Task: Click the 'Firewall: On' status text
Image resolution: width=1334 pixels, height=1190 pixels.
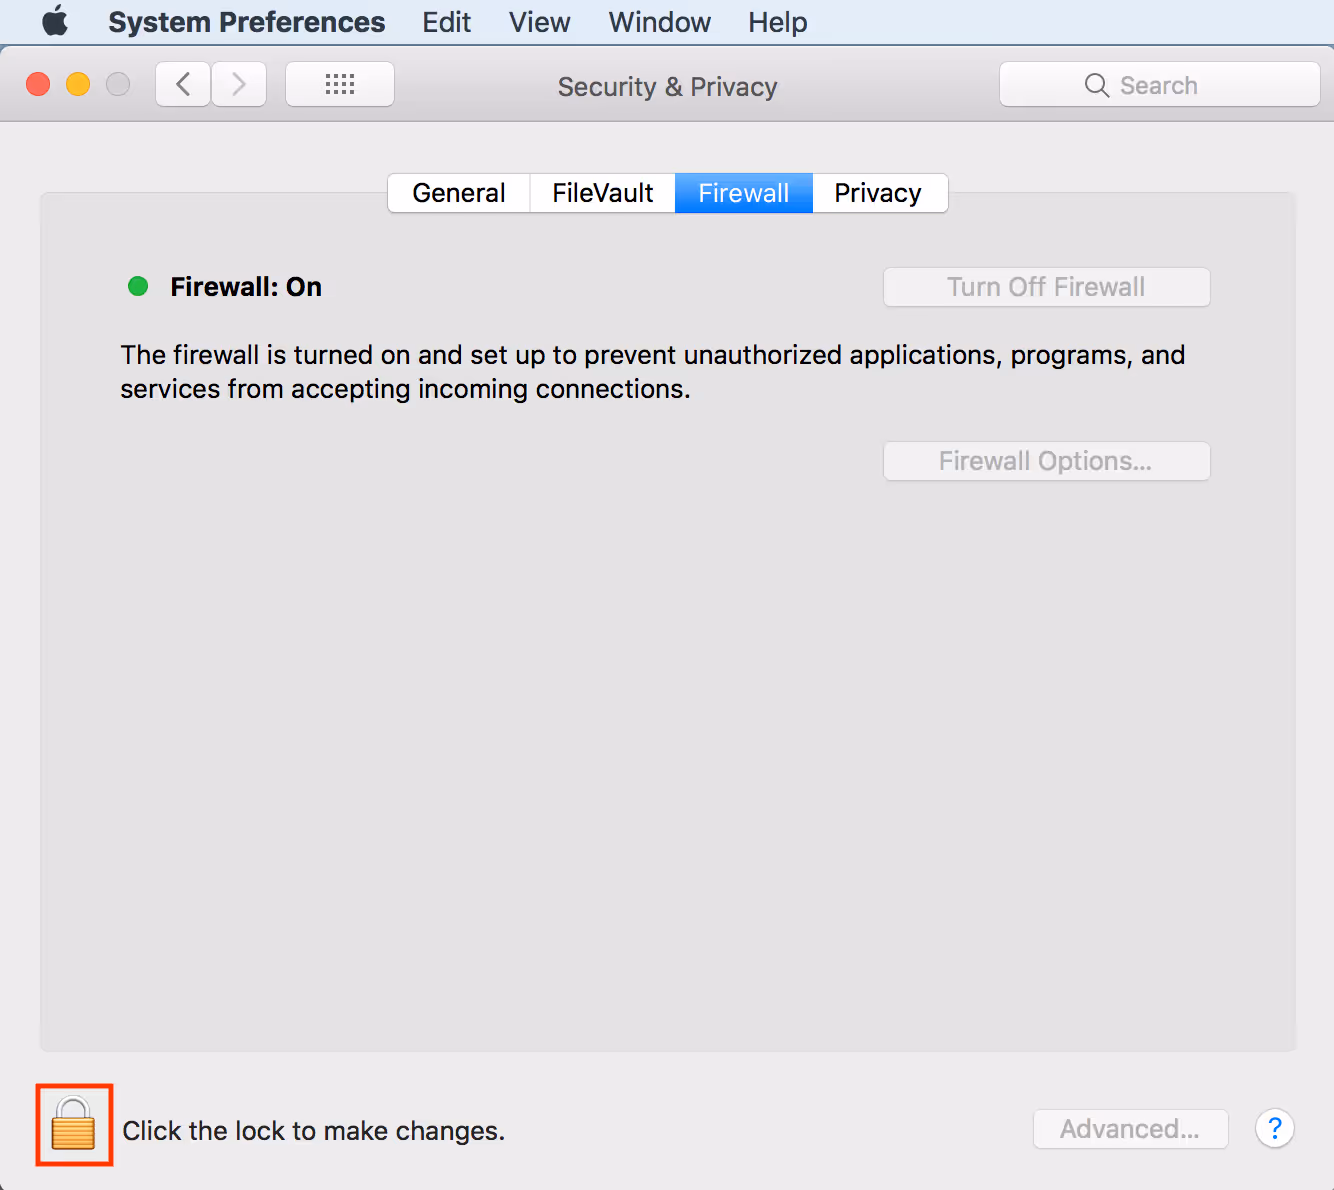Action: [x=246, y=287]
